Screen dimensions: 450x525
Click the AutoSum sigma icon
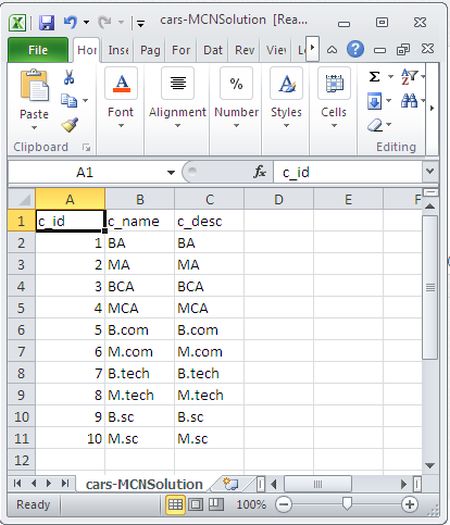point(374,77)
